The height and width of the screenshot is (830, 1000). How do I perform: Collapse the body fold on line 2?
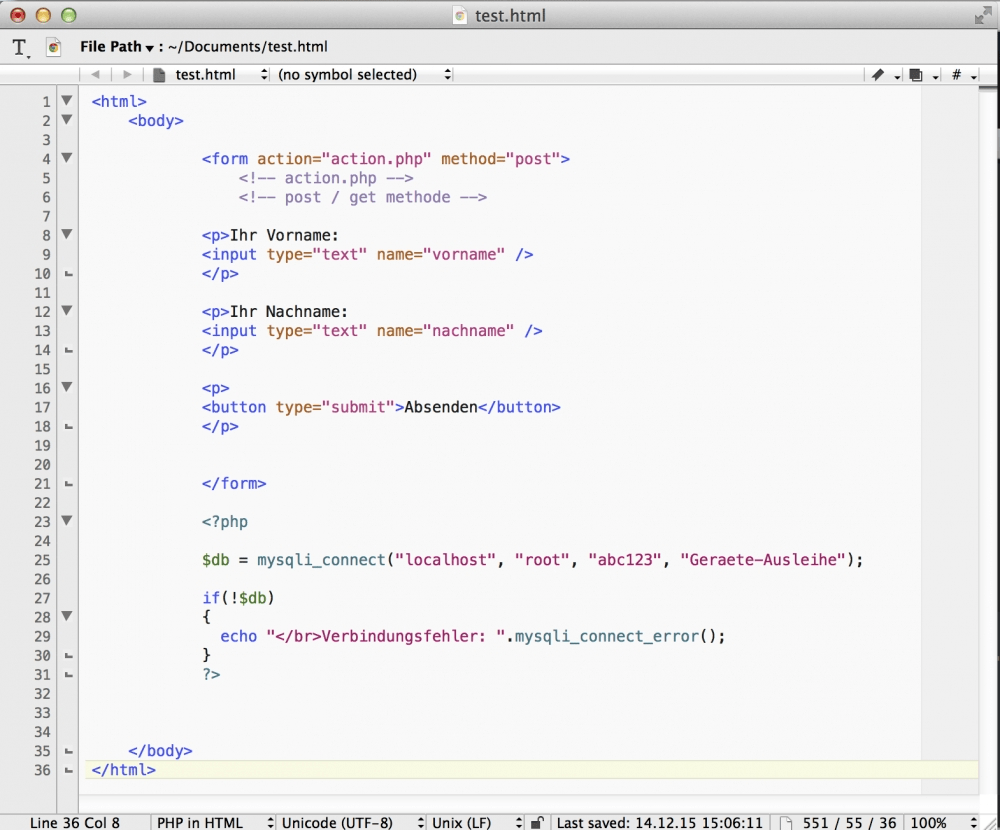coord(67,119)
